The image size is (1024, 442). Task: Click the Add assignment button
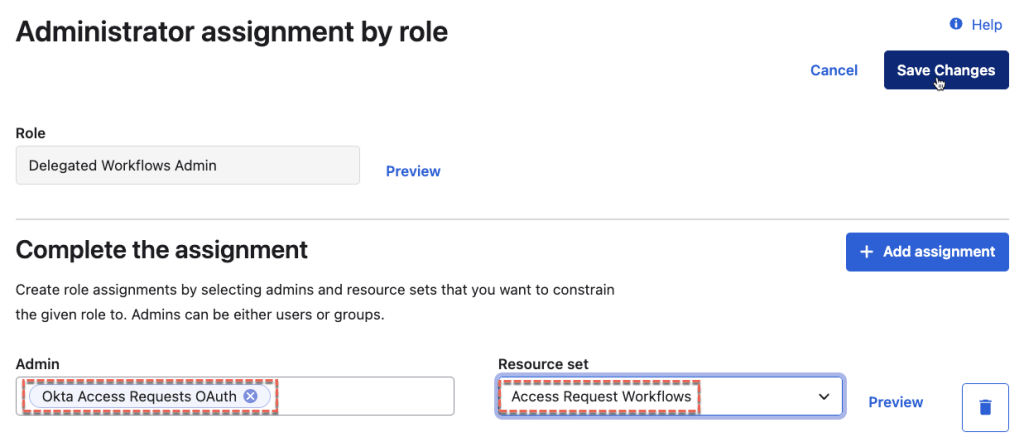(927, 252)
